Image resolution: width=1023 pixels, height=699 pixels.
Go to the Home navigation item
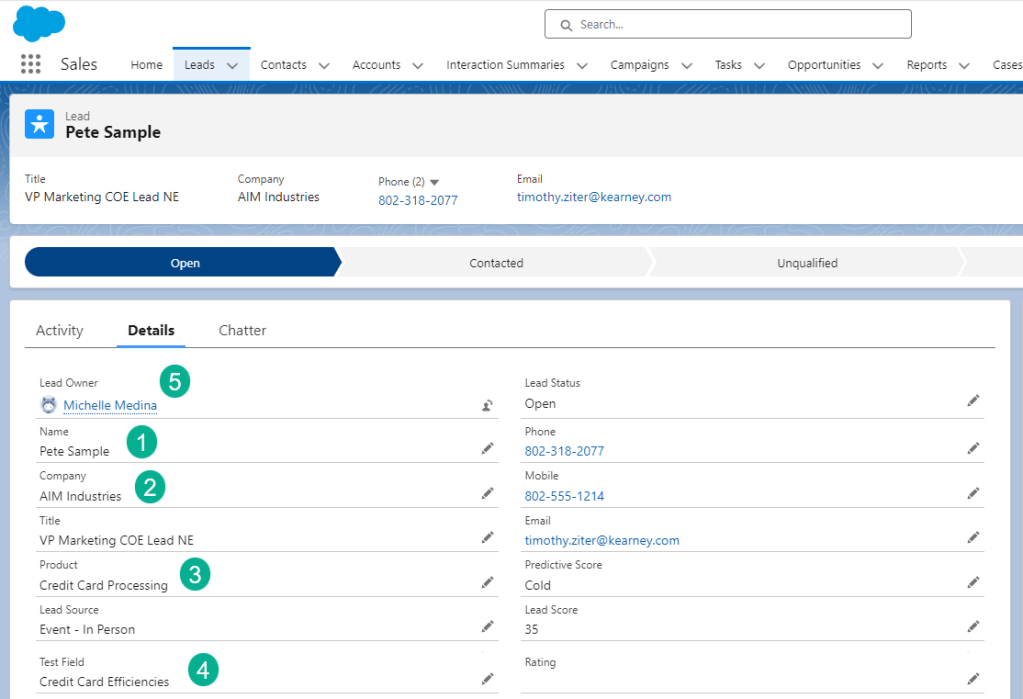146,65
